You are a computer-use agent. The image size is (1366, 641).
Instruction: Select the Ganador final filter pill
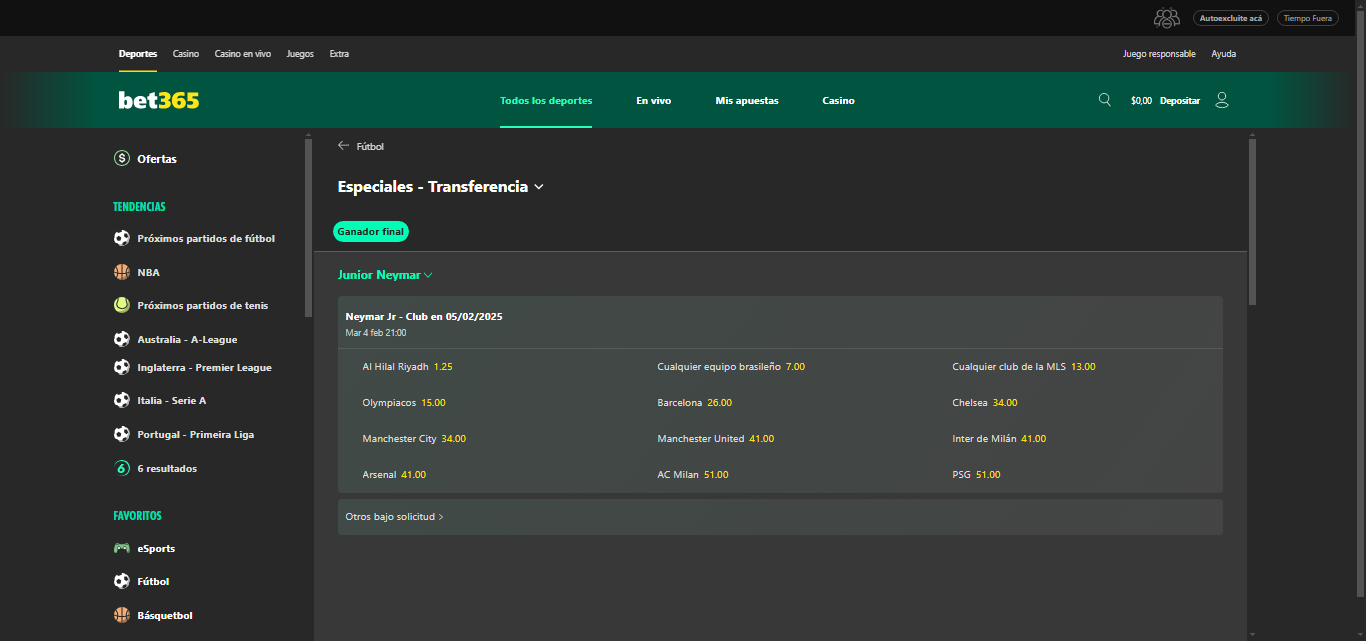click(371, 231)
